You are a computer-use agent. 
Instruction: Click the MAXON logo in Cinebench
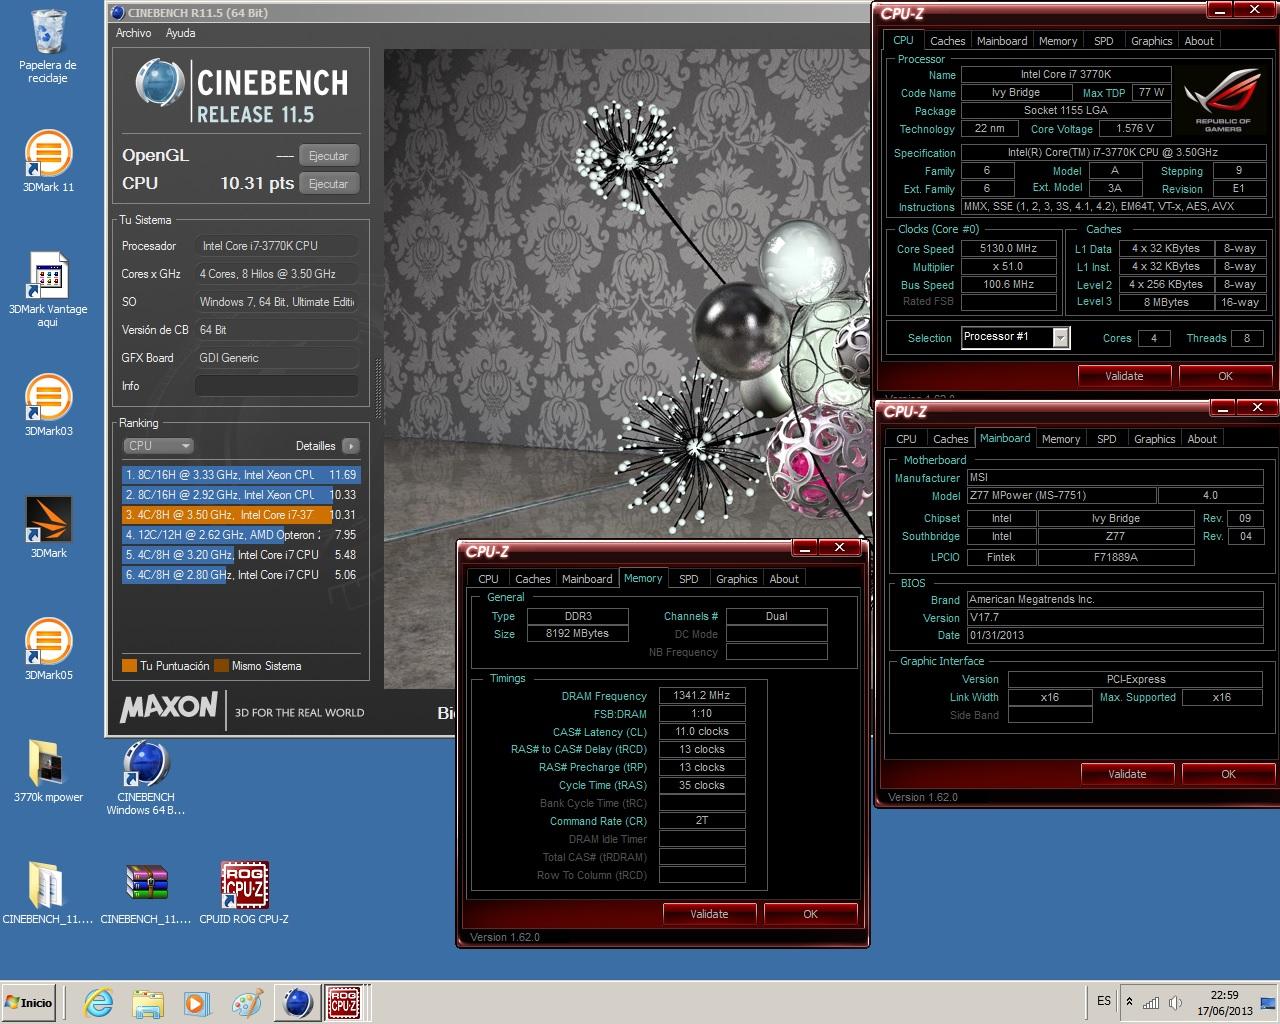tap(168, 707)
